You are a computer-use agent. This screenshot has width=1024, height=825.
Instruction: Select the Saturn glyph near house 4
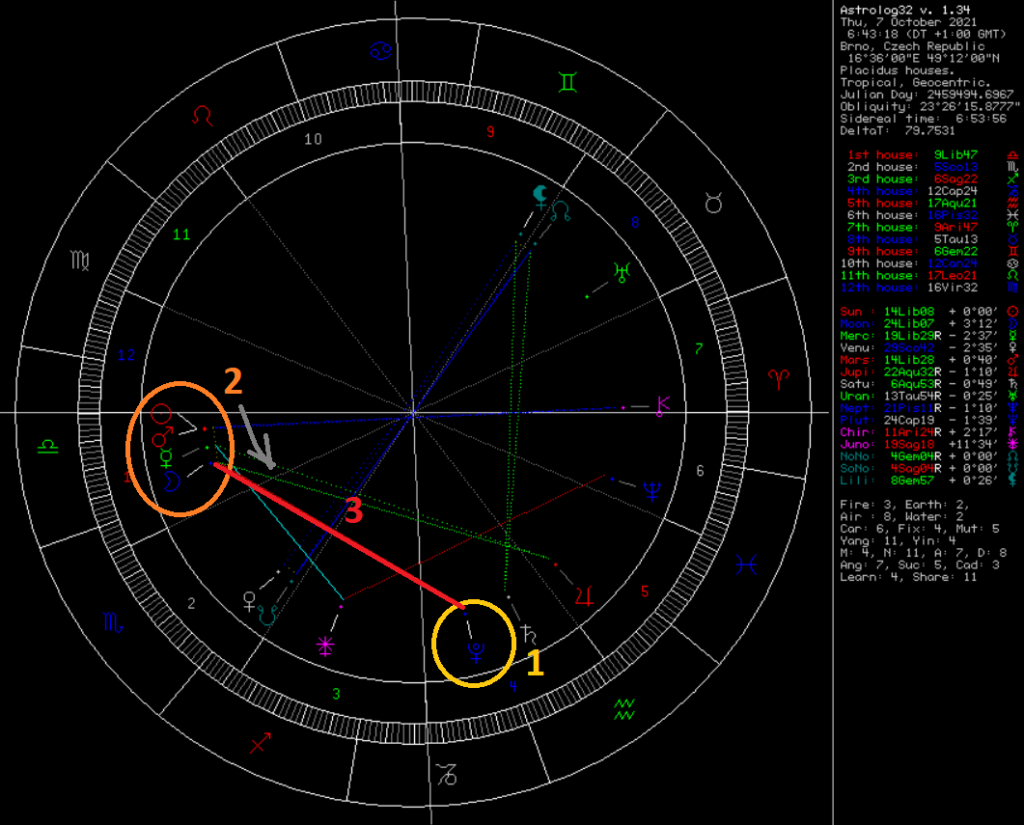pyautogui.click(x=529, y=634)
